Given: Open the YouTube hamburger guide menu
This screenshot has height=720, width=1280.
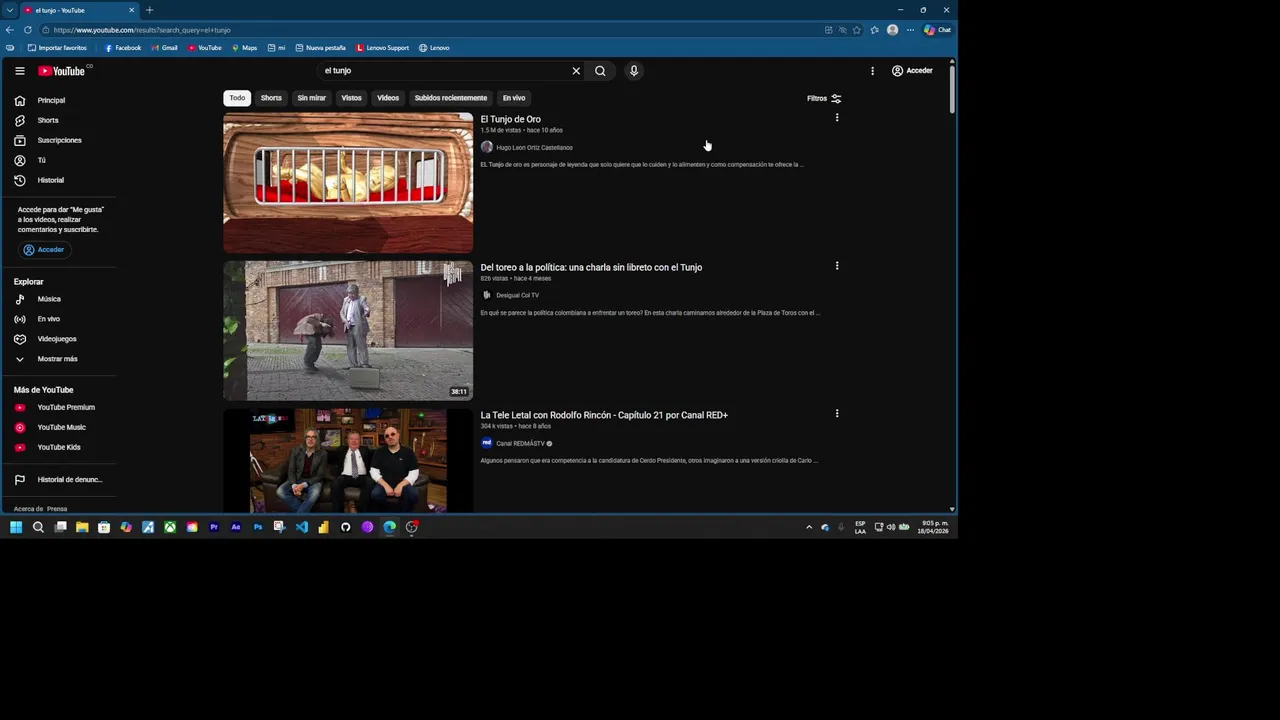Looking at the screenshot, I should click(19, 71).
